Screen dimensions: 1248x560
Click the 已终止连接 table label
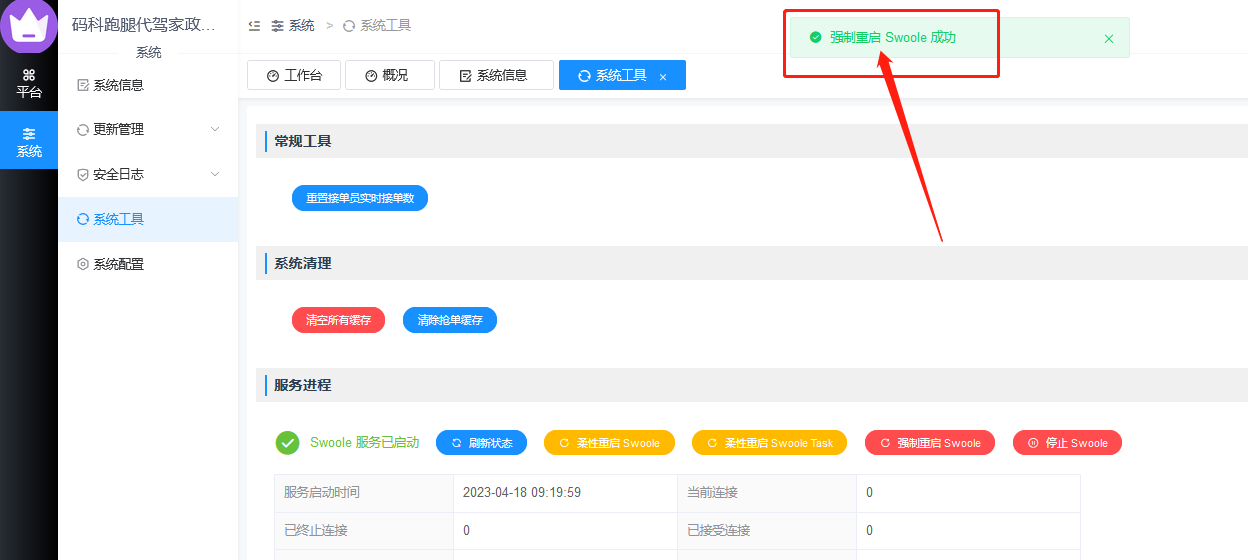pyautogui.click(x=316, y=530)
